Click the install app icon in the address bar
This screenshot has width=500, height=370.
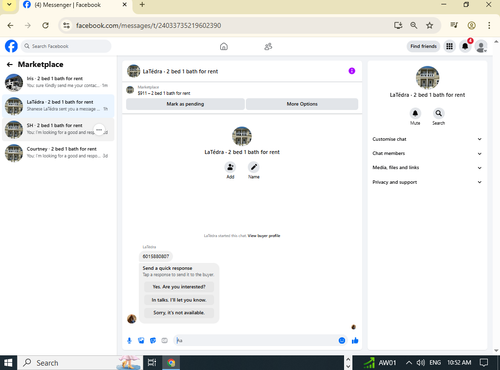coord(398,25)
